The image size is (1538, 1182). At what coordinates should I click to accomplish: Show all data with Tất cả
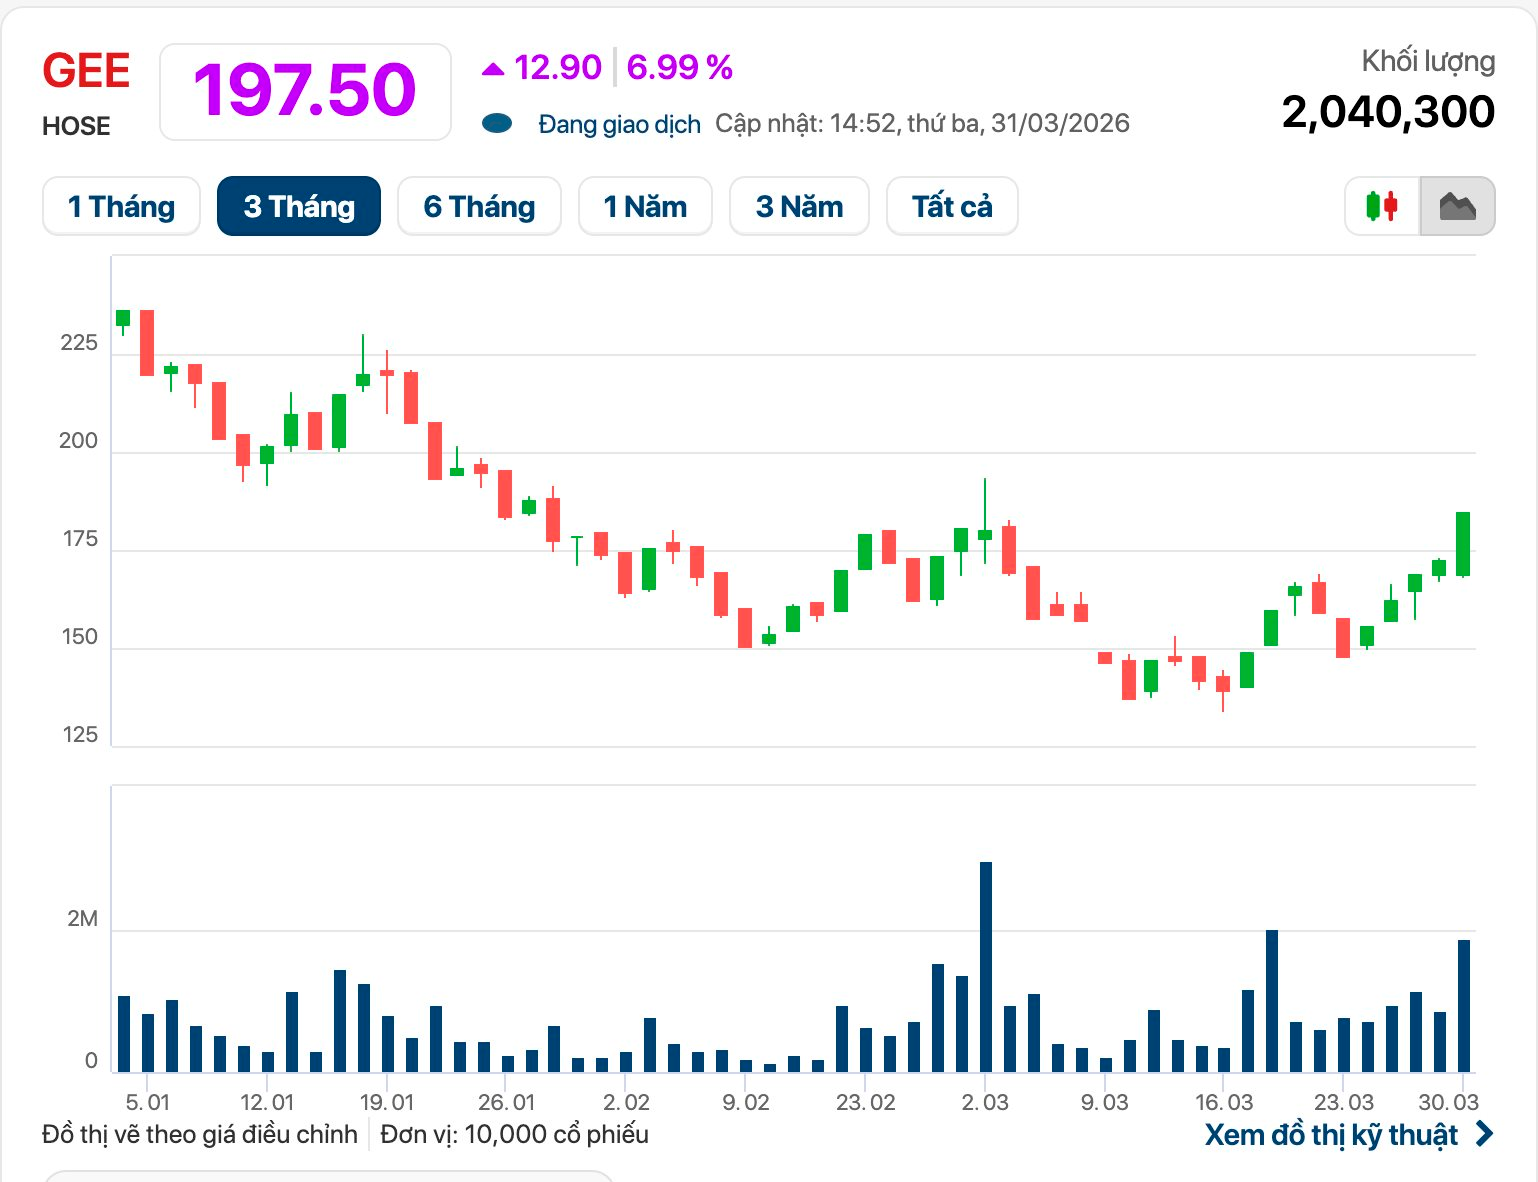click(x=952, y=207)
